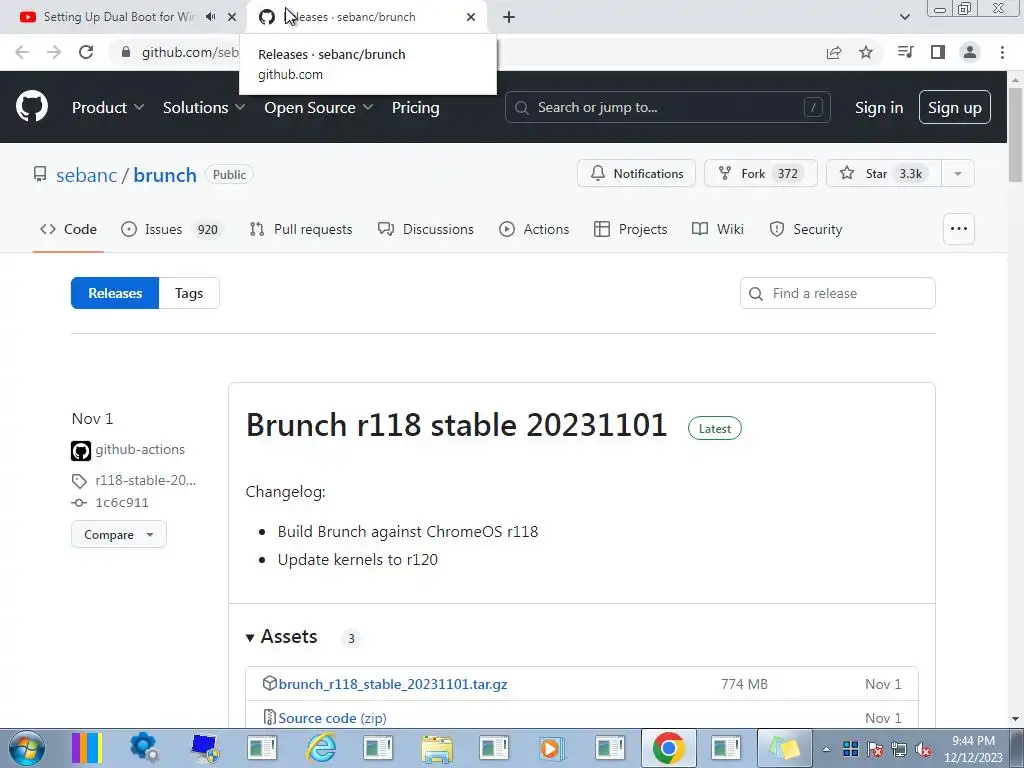
Task: Toggle the browser side panel icon
Action: click(x=938, y=52)
